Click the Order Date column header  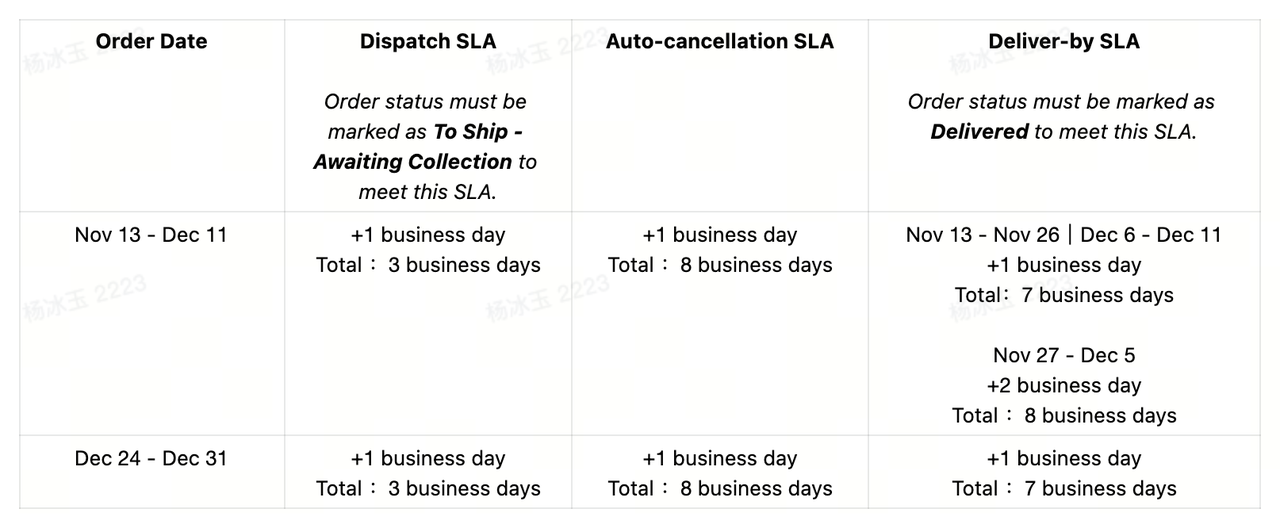(151, 42)
